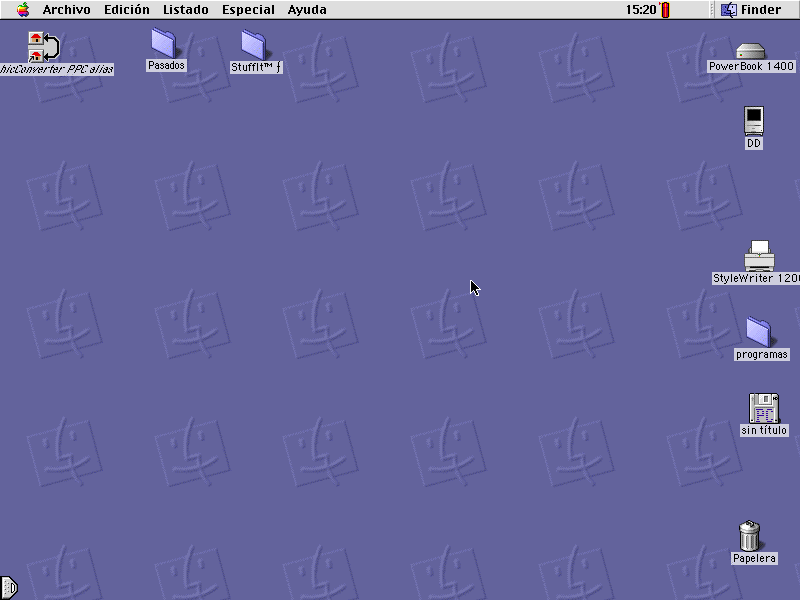Open the Apple menu

pyautogui.click(x=23, y=10)
